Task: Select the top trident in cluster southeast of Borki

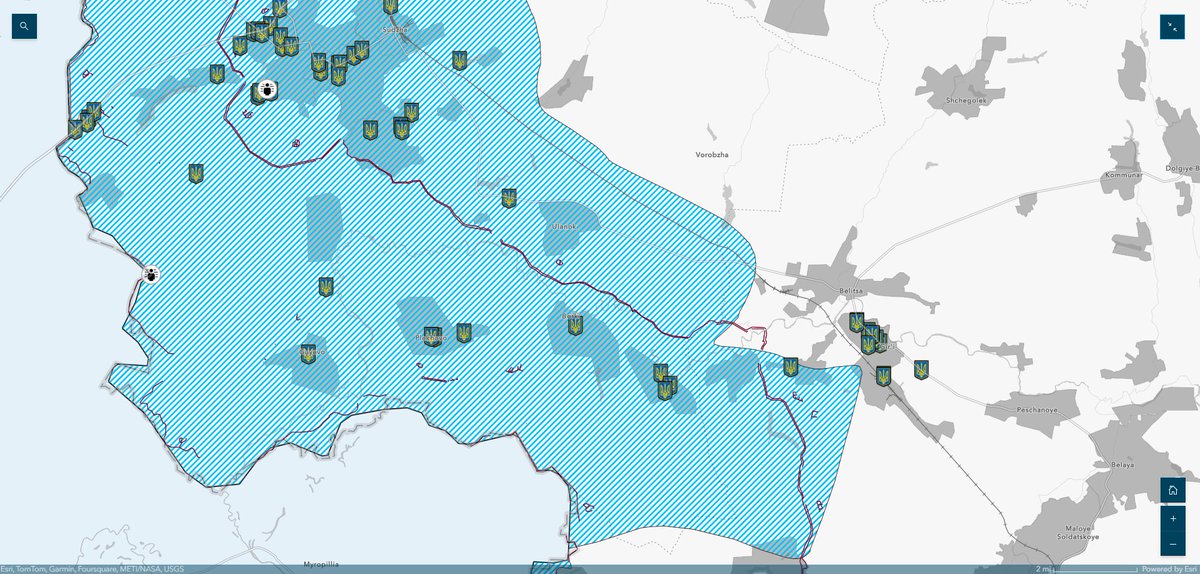Action: (x=661, y=373)
